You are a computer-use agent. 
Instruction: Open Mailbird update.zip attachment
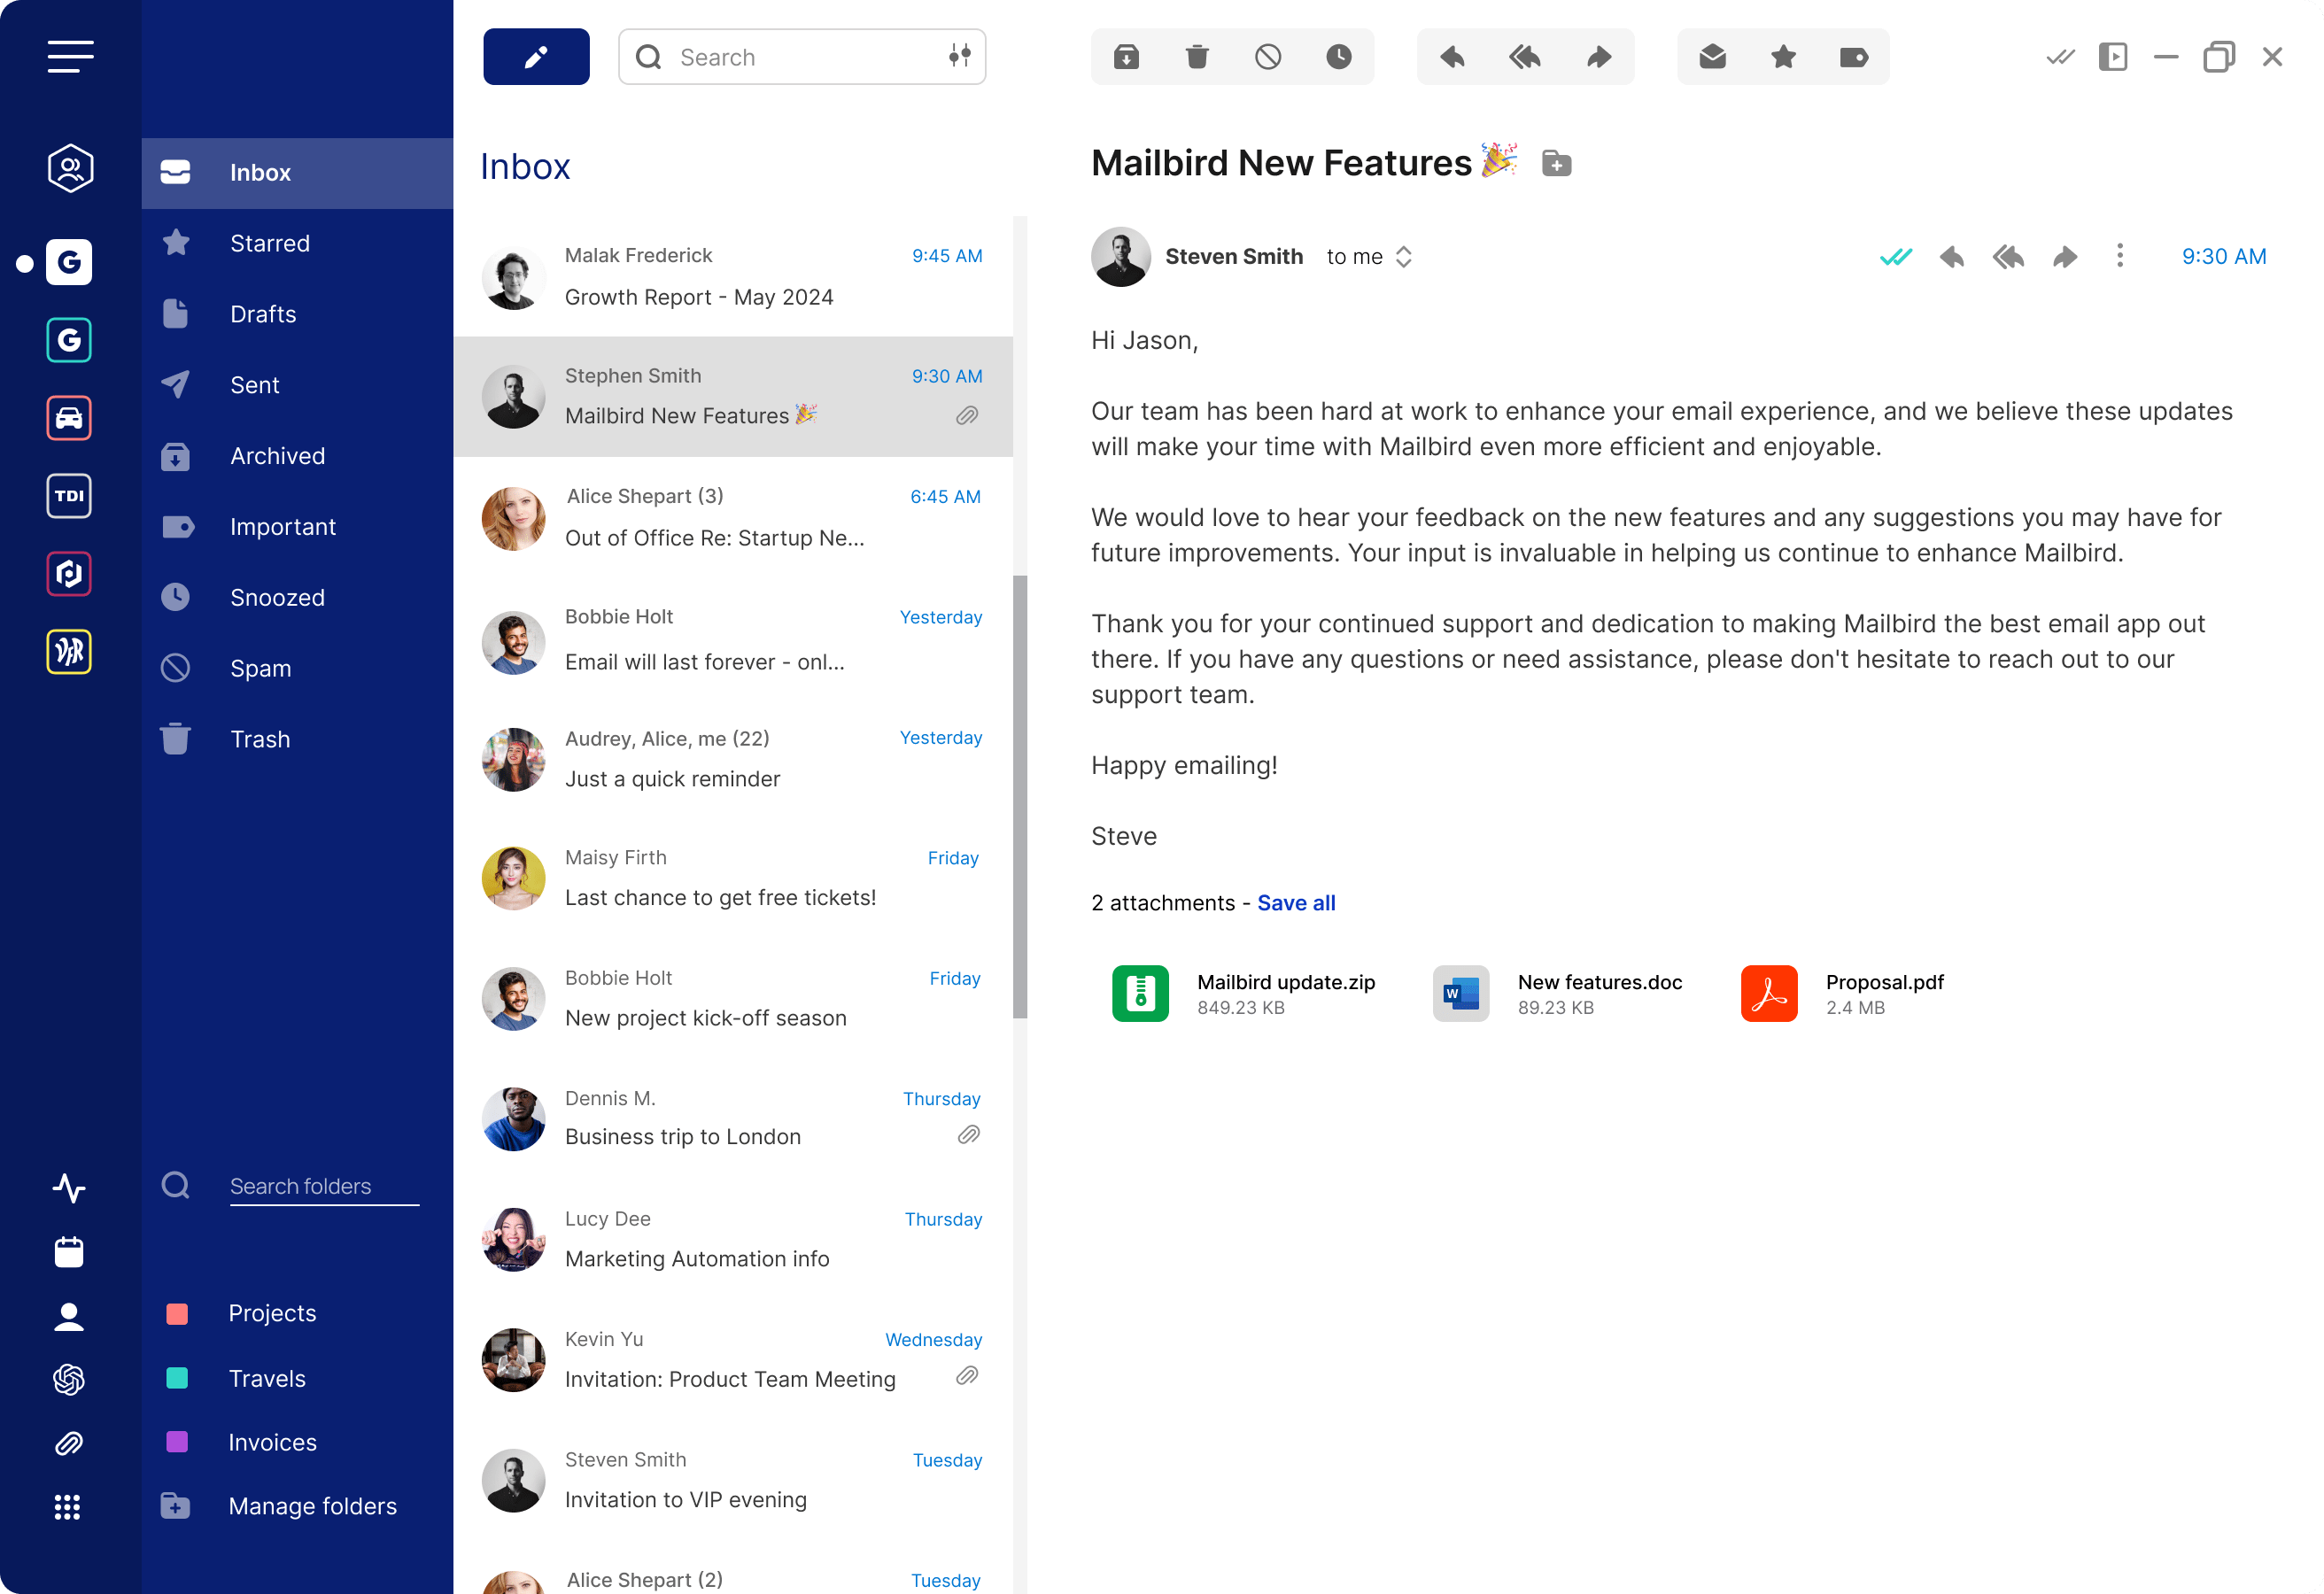click(1244, 994)
